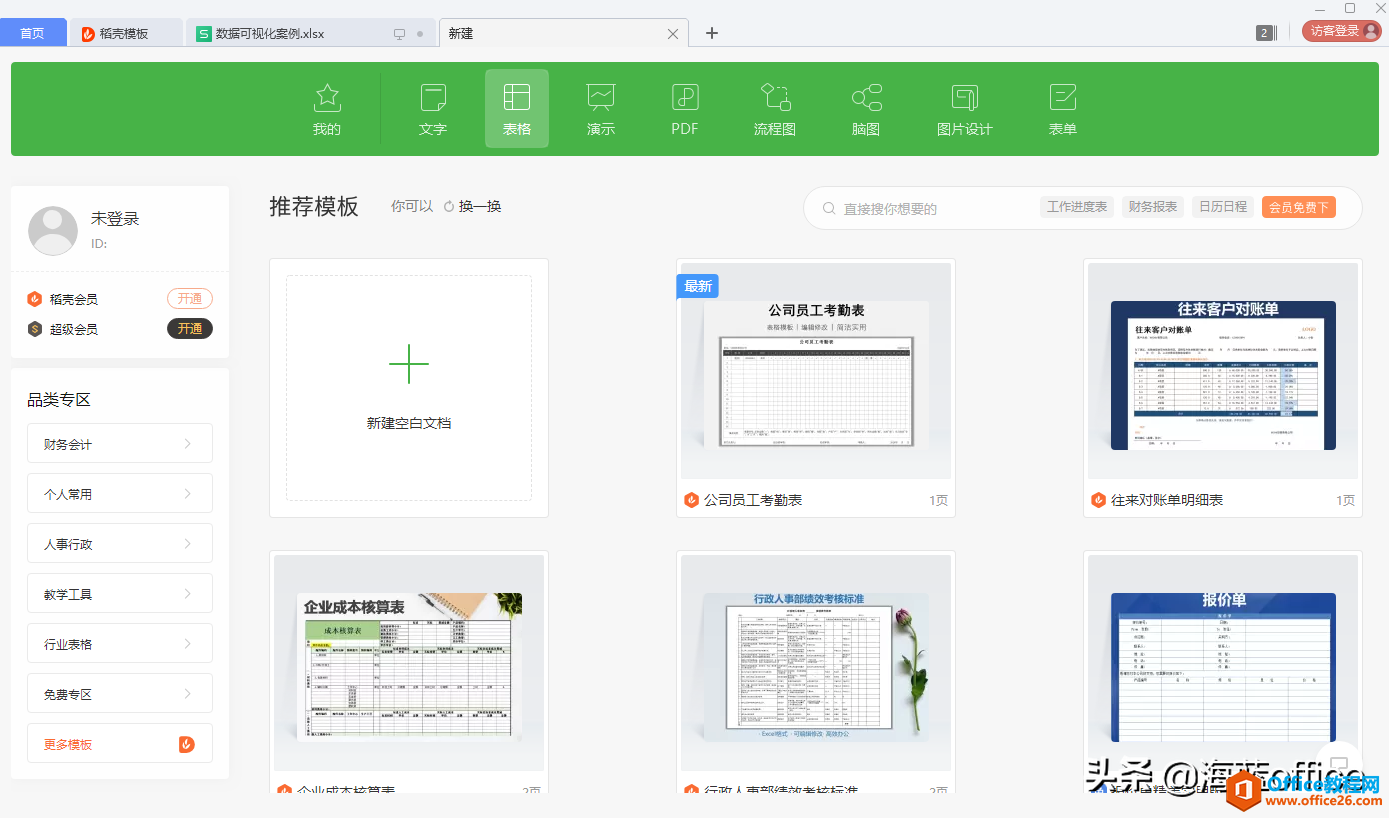Screen dimensions: 1389x818
Task: Choose the PDF icon
Action: pos(685,97)
